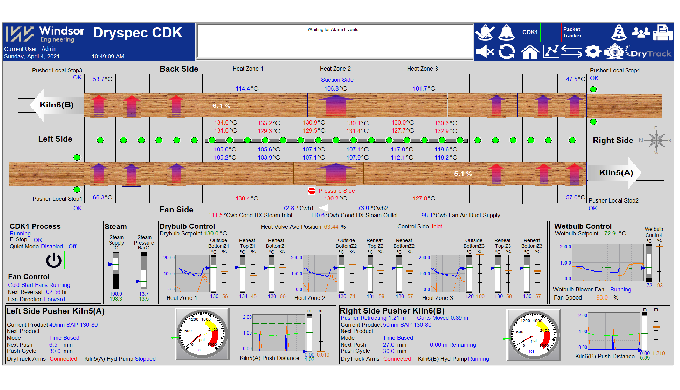Click the Heat Zone 1 drybulb trend graph

(x=192, y=273)
